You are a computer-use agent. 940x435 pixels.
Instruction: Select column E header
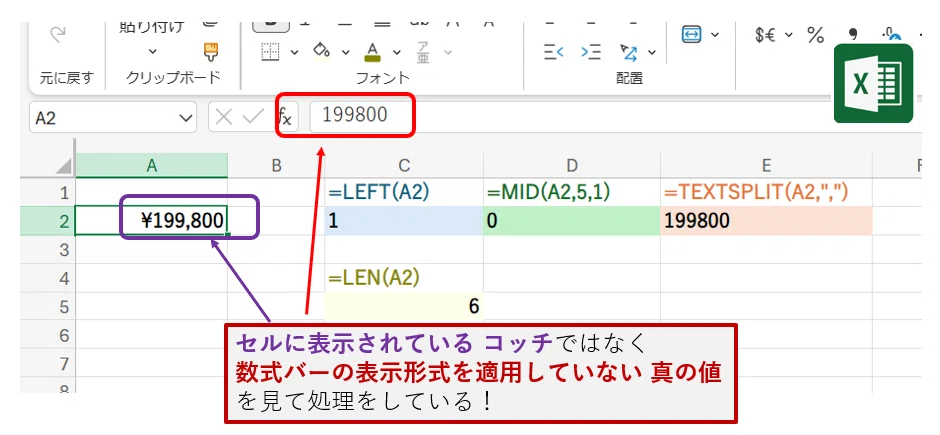[x=766, y=166]
